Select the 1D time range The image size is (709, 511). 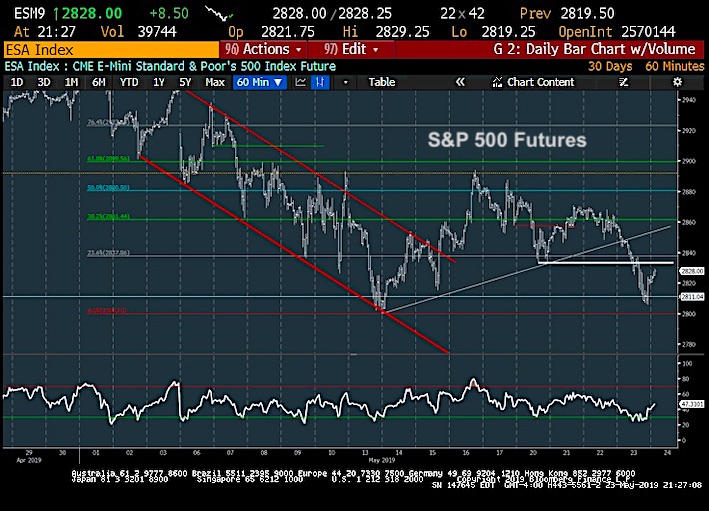[x=17, y=82]
